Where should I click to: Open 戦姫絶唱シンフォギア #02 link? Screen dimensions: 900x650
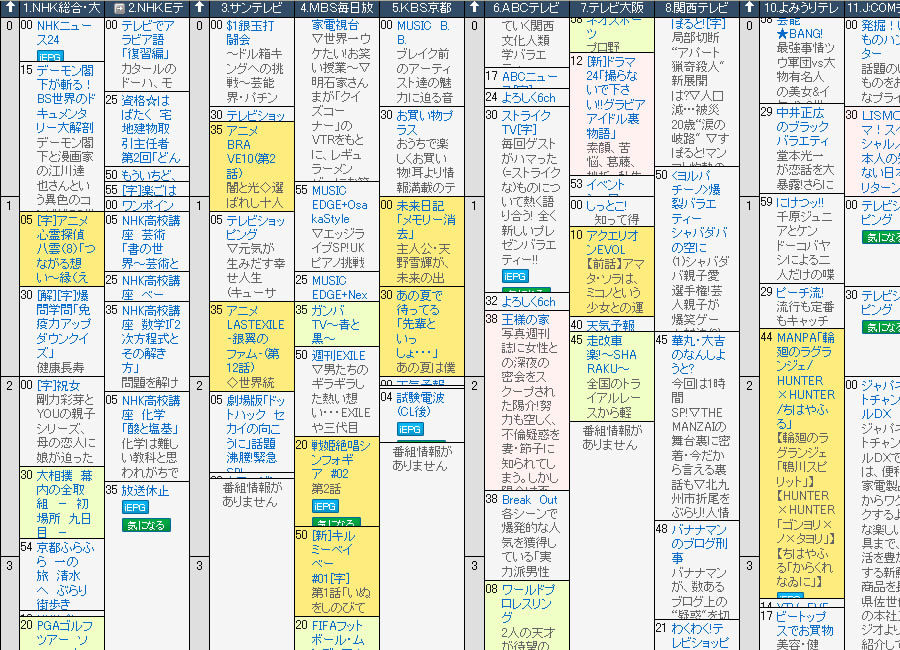tap(341, 459)
